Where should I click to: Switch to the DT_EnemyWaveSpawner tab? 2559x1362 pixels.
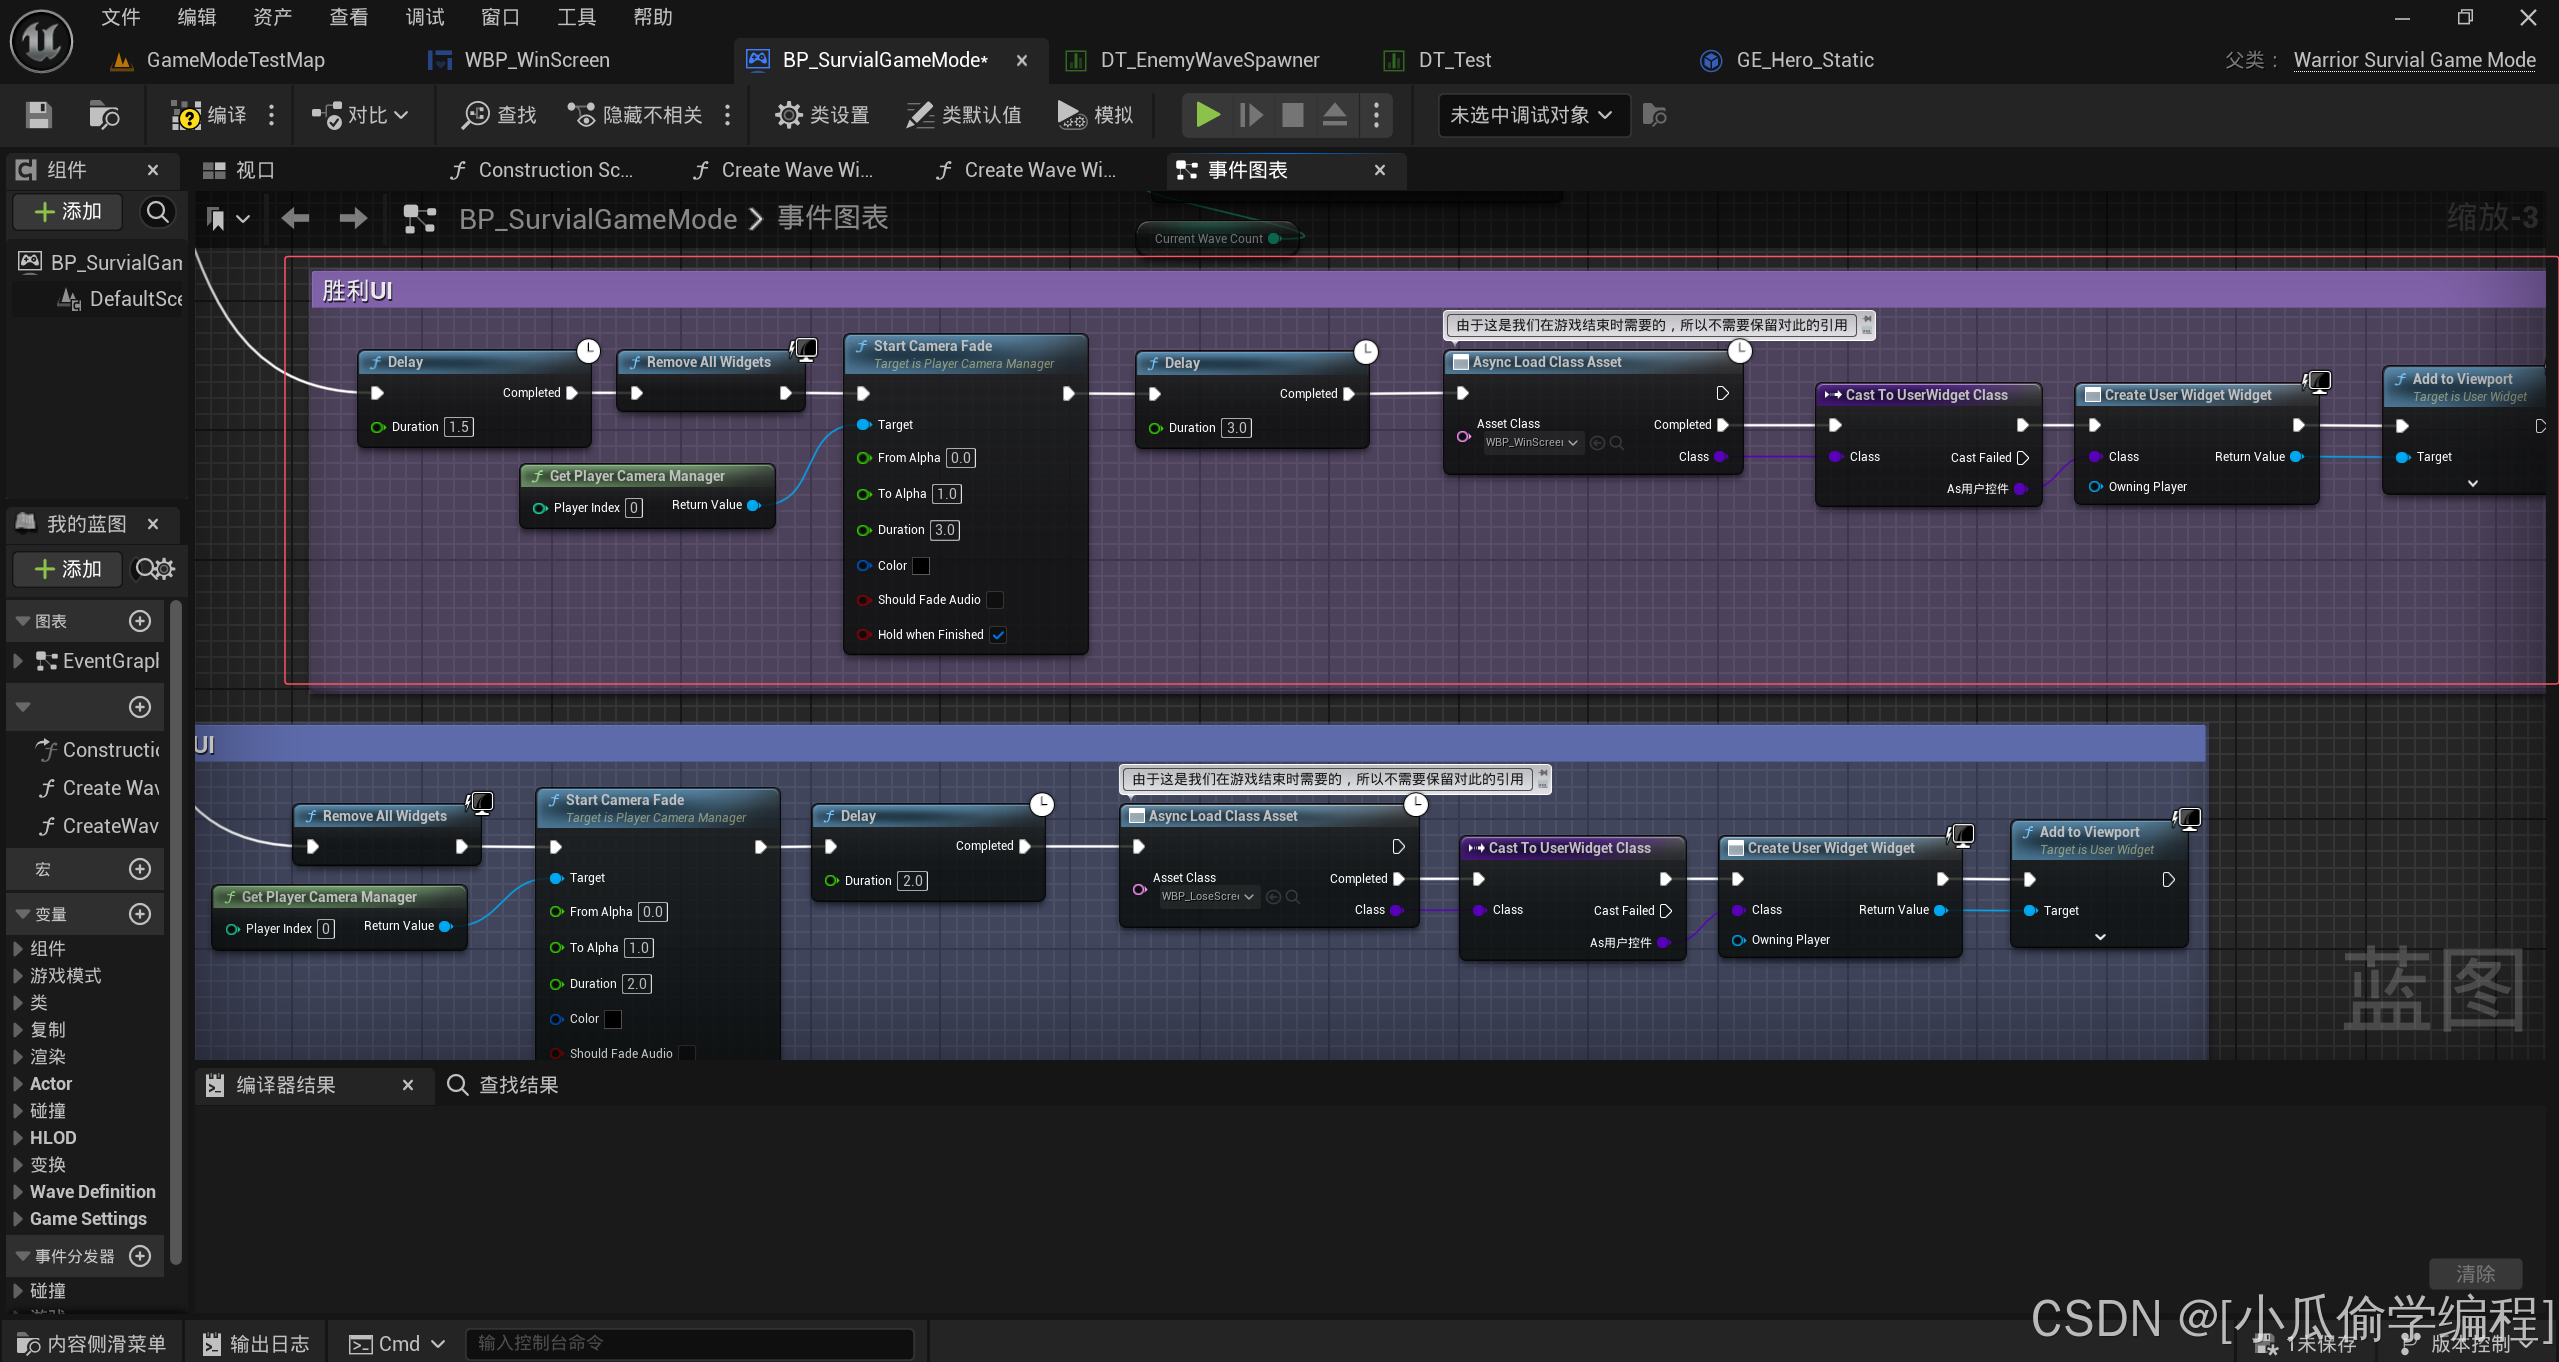(1210, 60)
